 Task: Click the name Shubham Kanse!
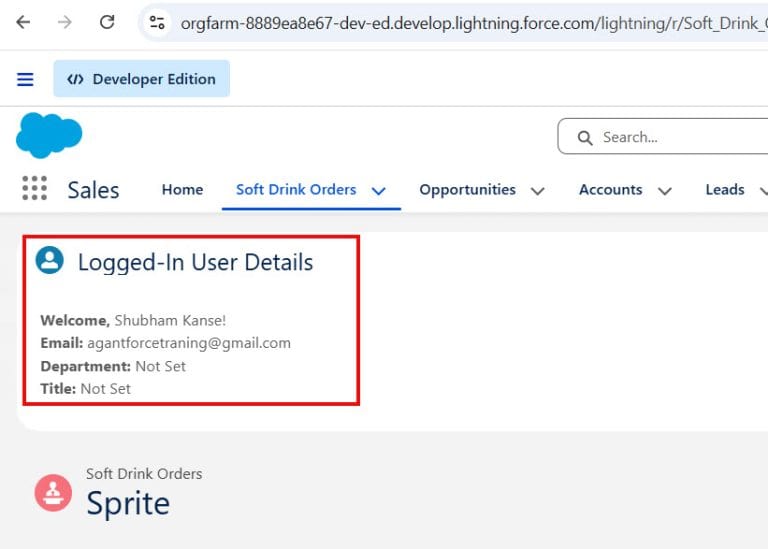click(x=170, y=320)
